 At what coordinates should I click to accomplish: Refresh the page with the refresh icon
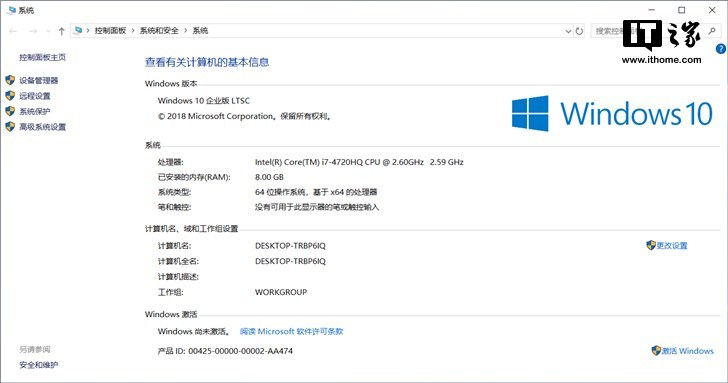[579, 31]
